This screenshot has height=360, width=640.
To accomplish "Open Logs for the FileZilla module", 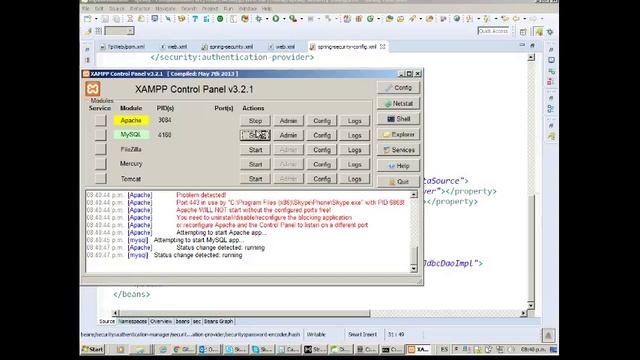I will (x=354, y=150).
